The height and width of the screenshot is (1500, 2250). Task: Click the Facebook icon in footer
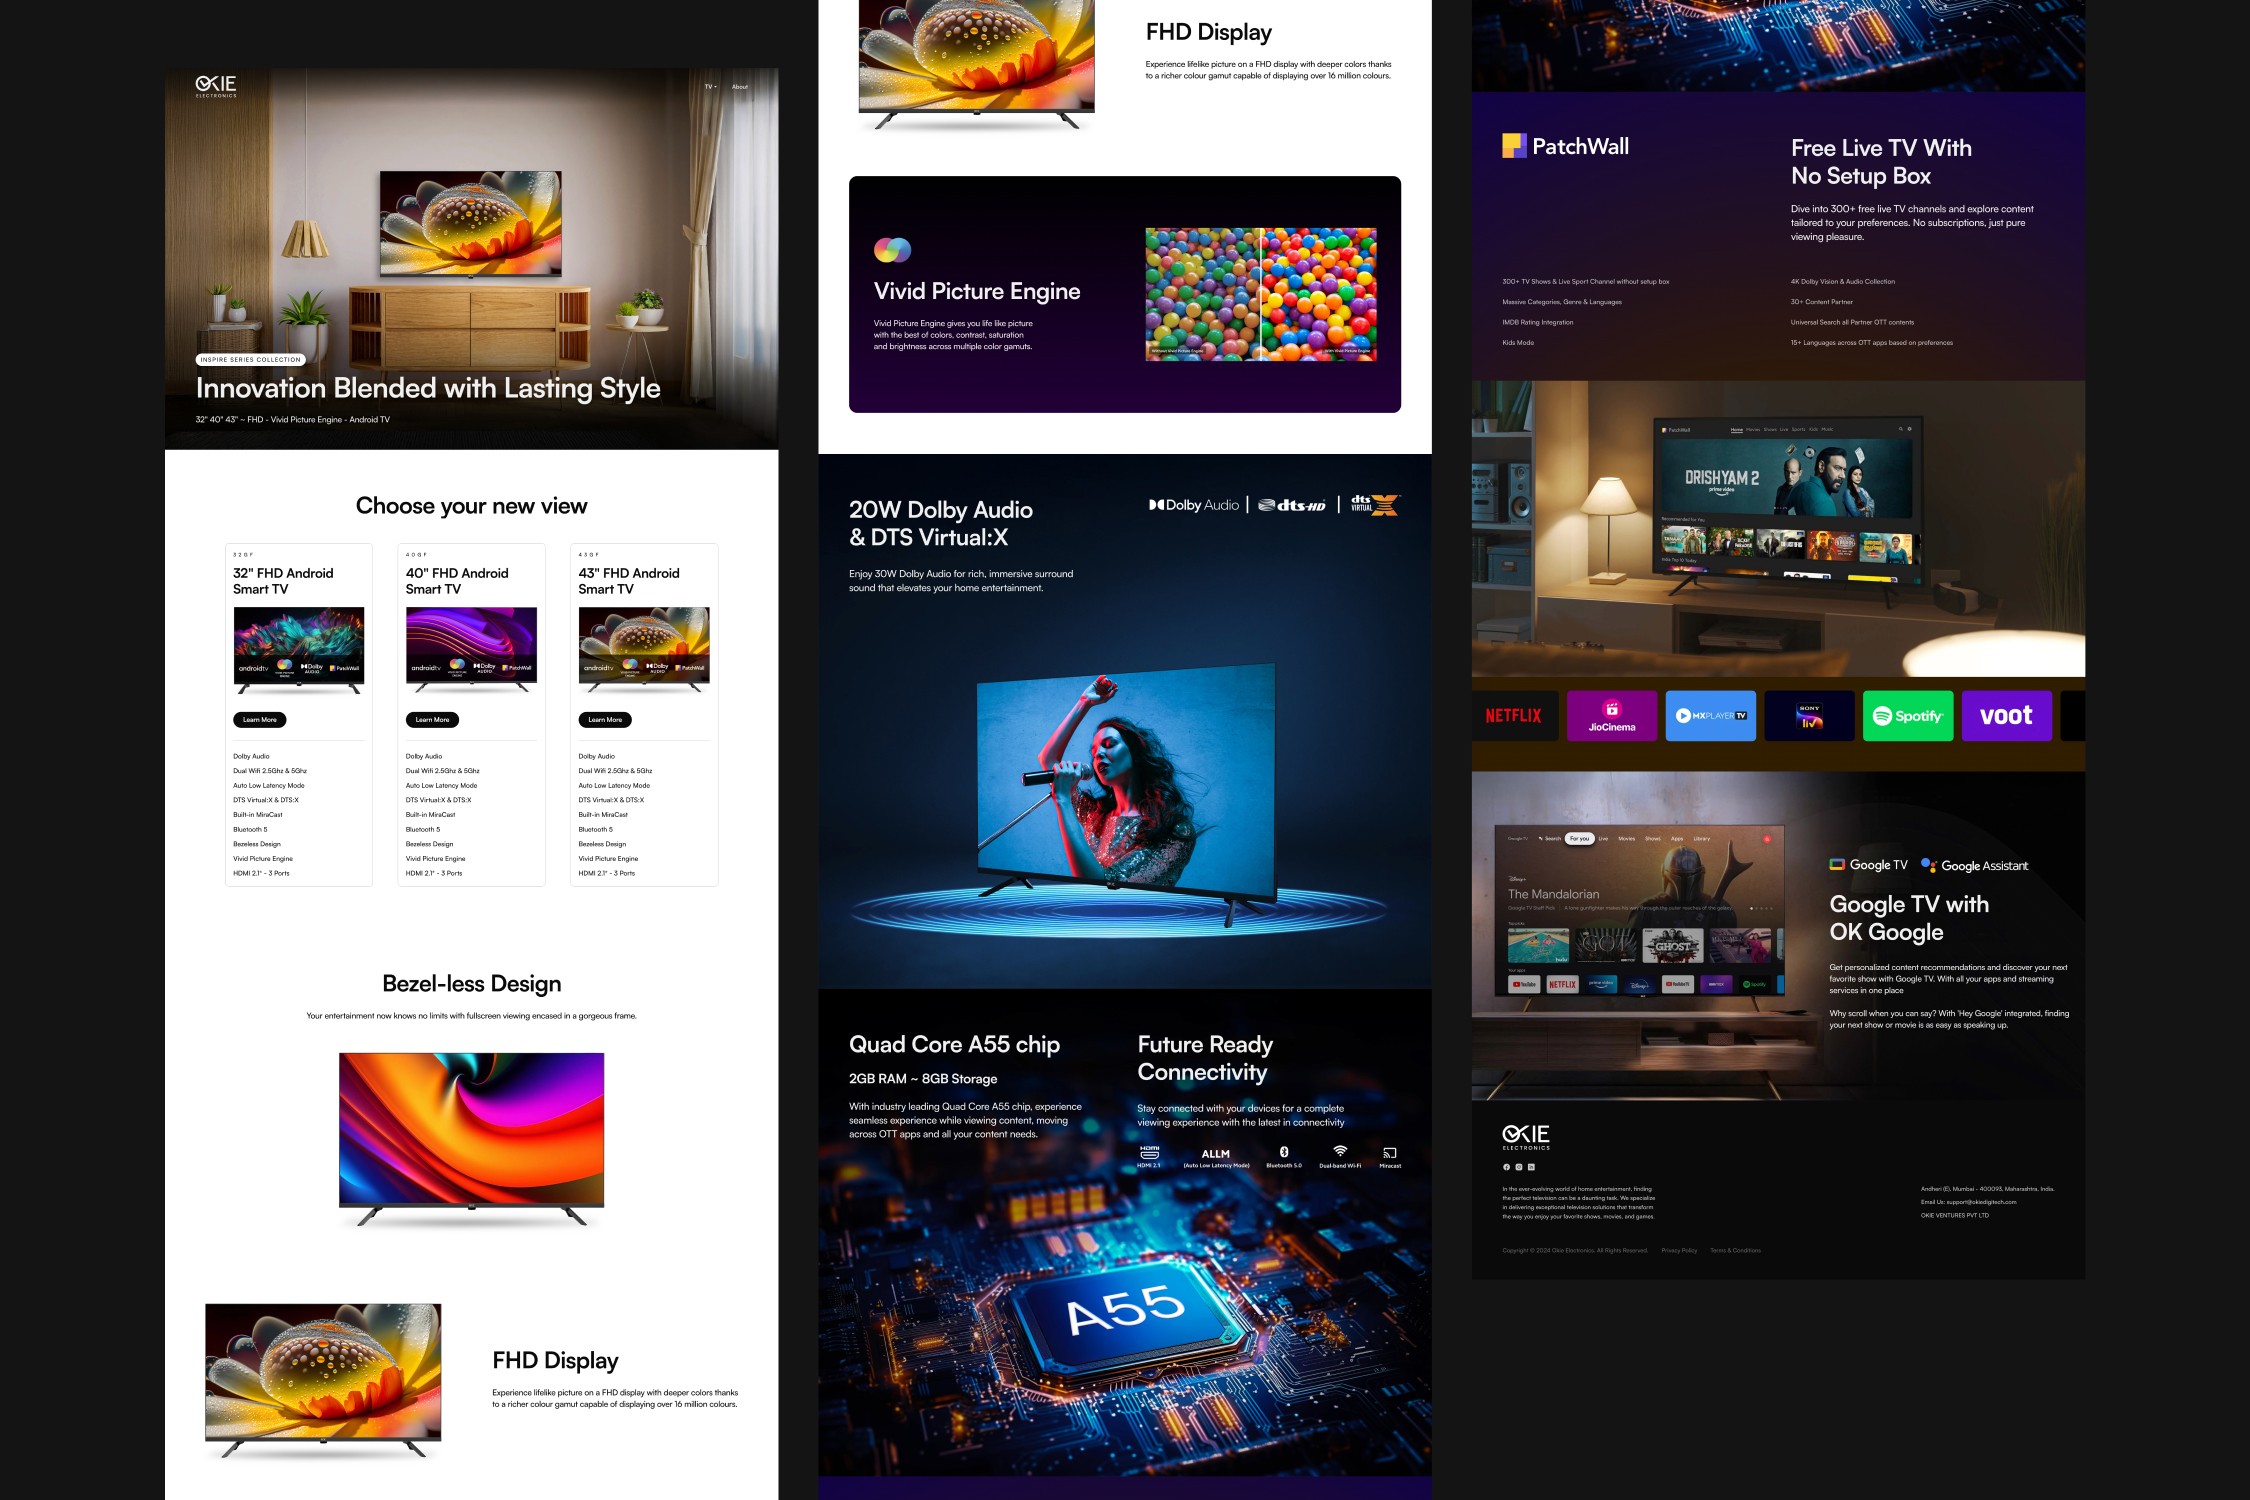click(1506, 1167)
